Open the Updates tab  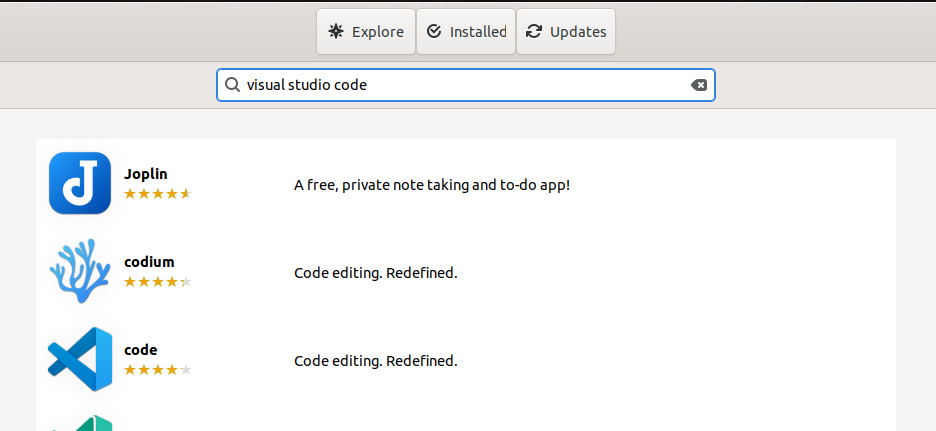(x=565, y=31)
